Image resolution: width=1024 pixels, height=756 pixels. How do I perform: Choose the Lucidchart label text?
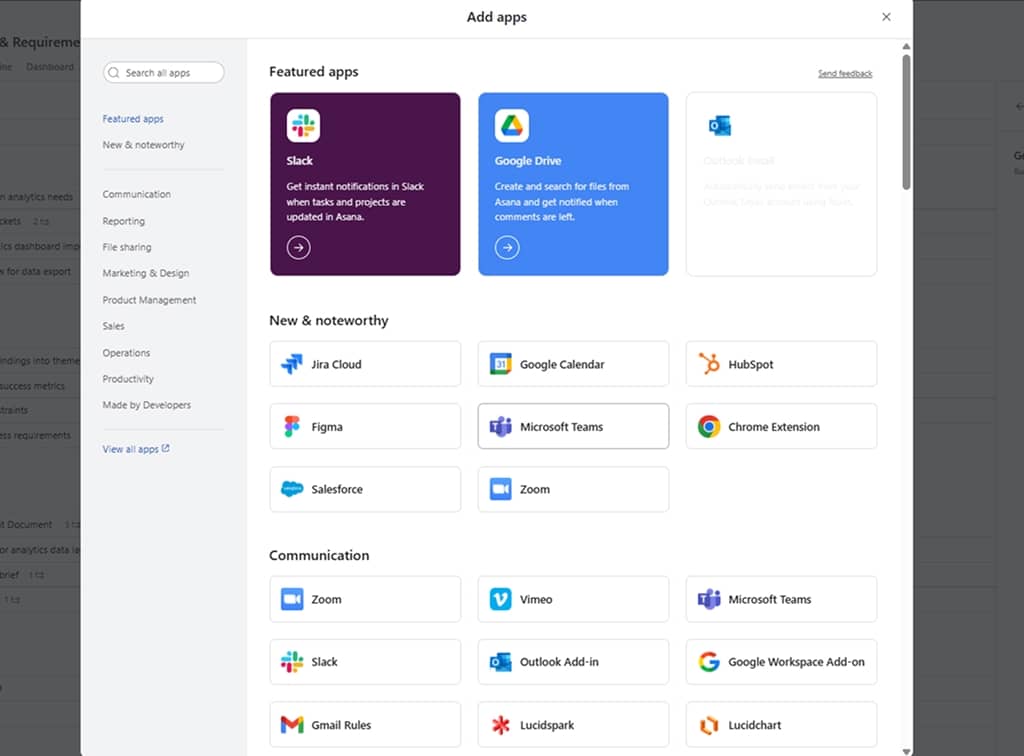pos(754,725)
